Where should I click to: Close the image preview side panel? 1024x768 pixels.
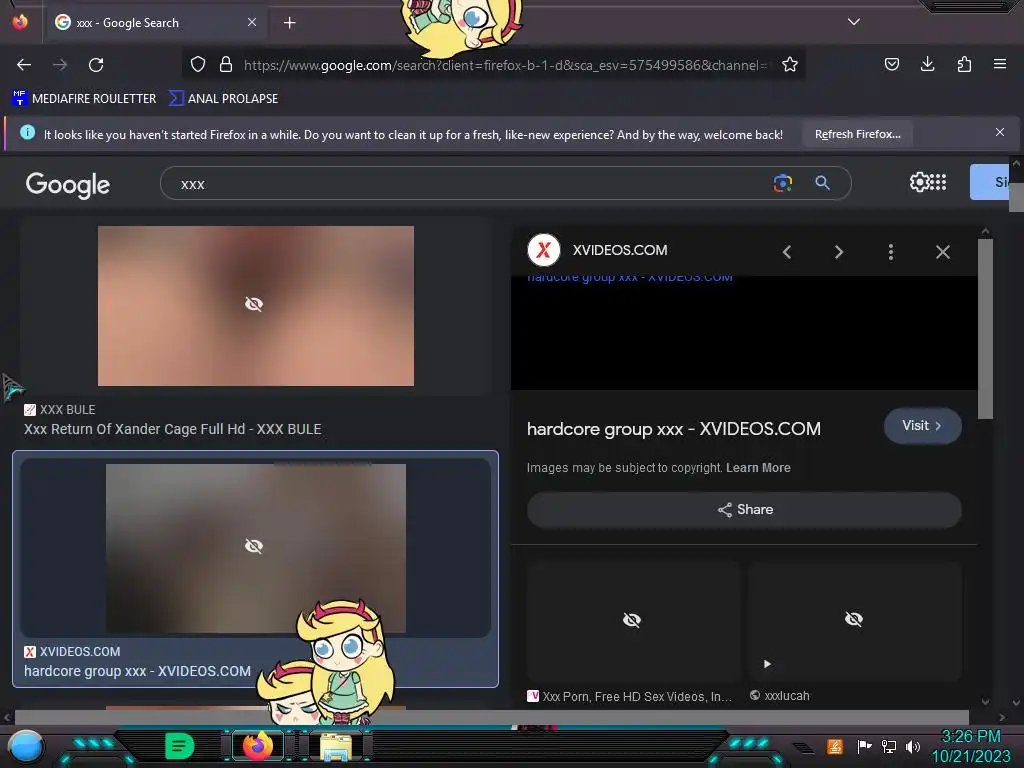click(942, 252)
